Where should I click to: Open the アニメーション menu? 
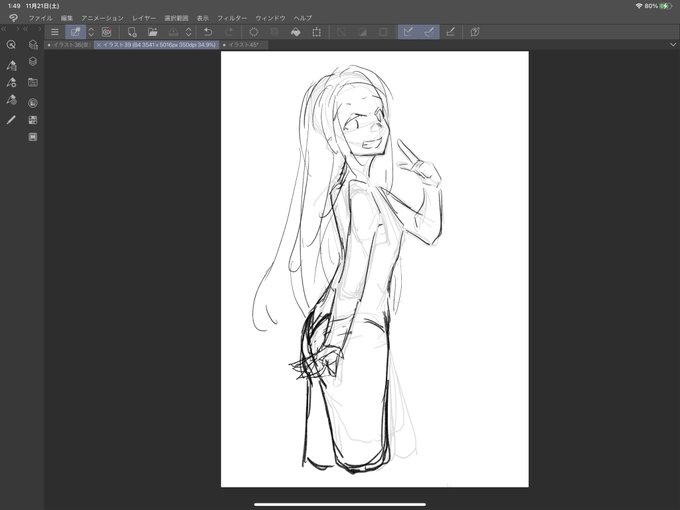coord(102,18)
